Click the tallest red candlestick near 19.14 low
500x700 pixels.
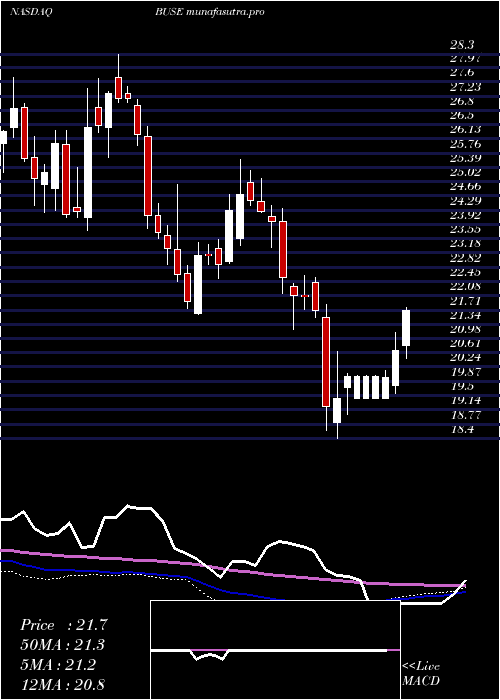point(326,362)
